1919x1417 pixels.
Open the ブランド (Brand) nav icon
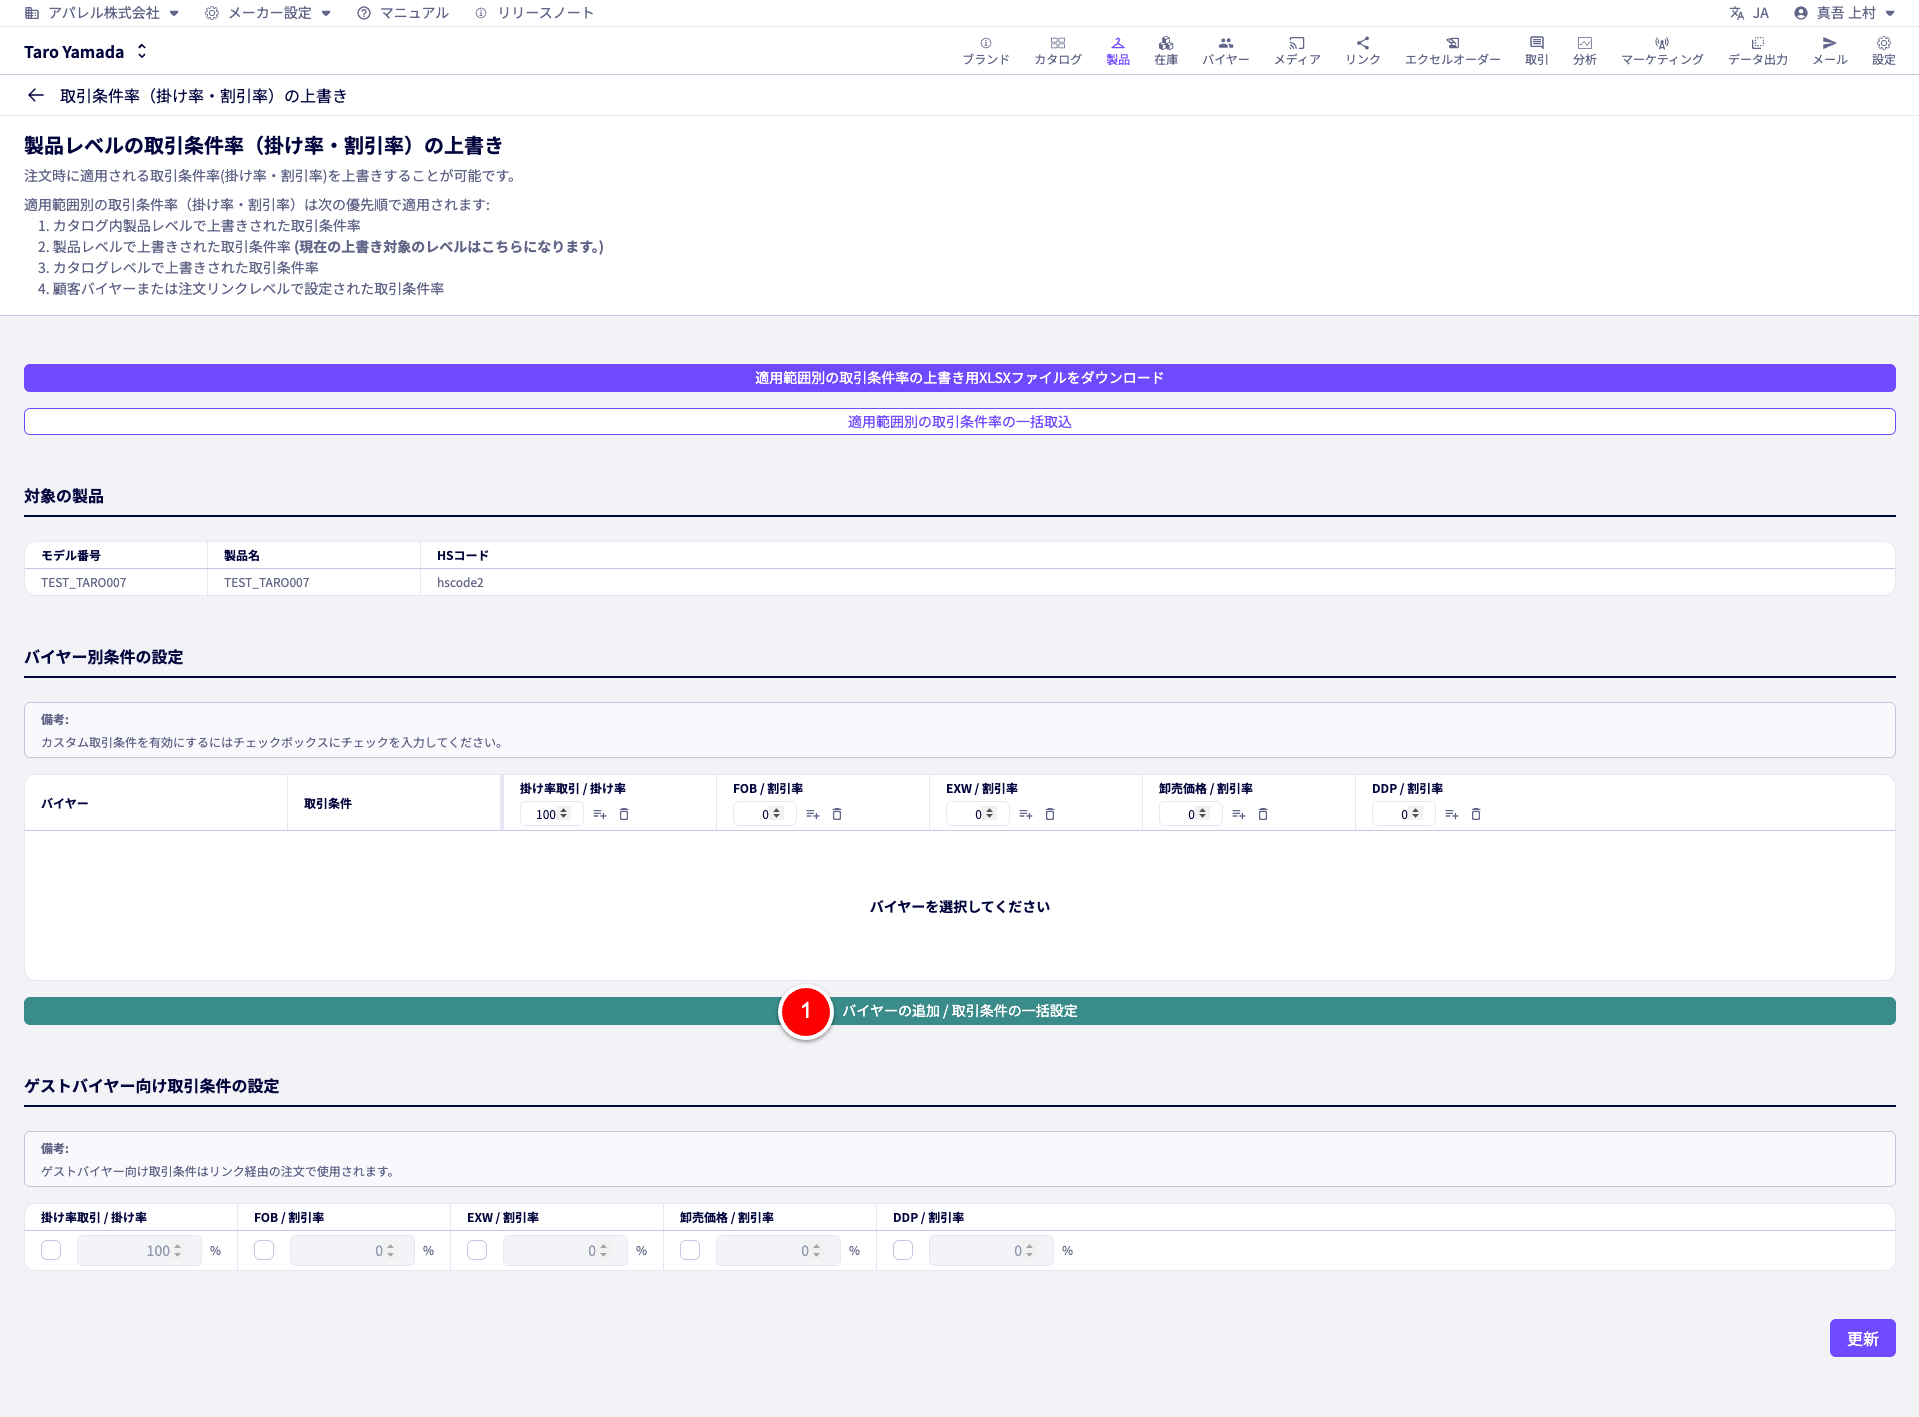point(985,51)
